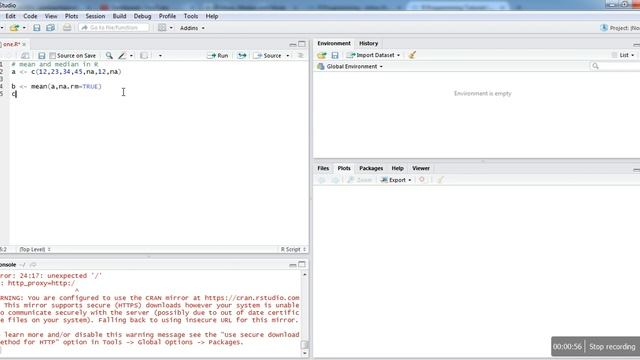The image size is (640, 360).
Task: Open the Export dropdown in Plots
Action: (396, 180)
